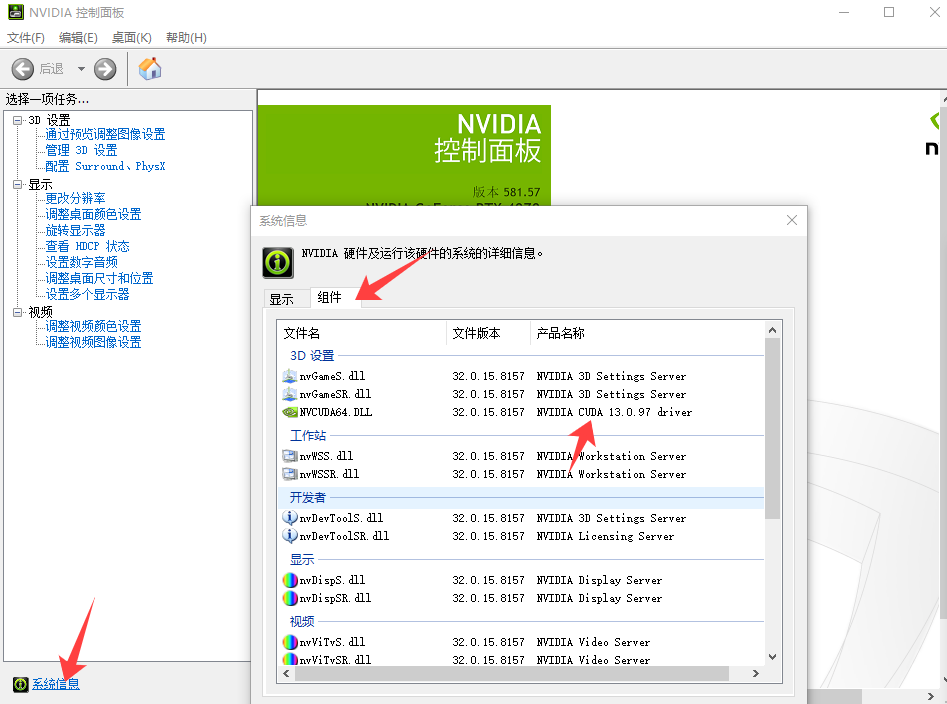Open the 文件(F) menu
Viewport: 947px width, 704px height.
(x=26, y=38)
